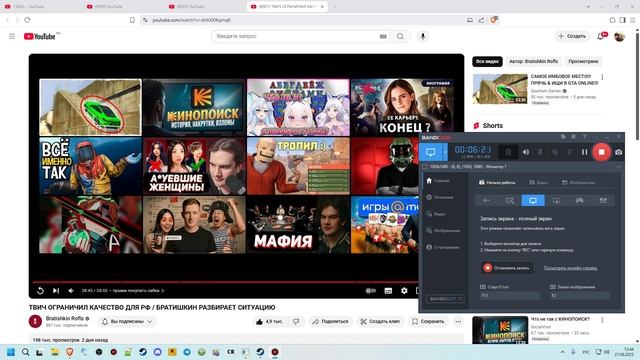Open the recording mode dropdown arrow in Bandicam
The height and width of the screenshot is (360, 640).
point(445,152)
